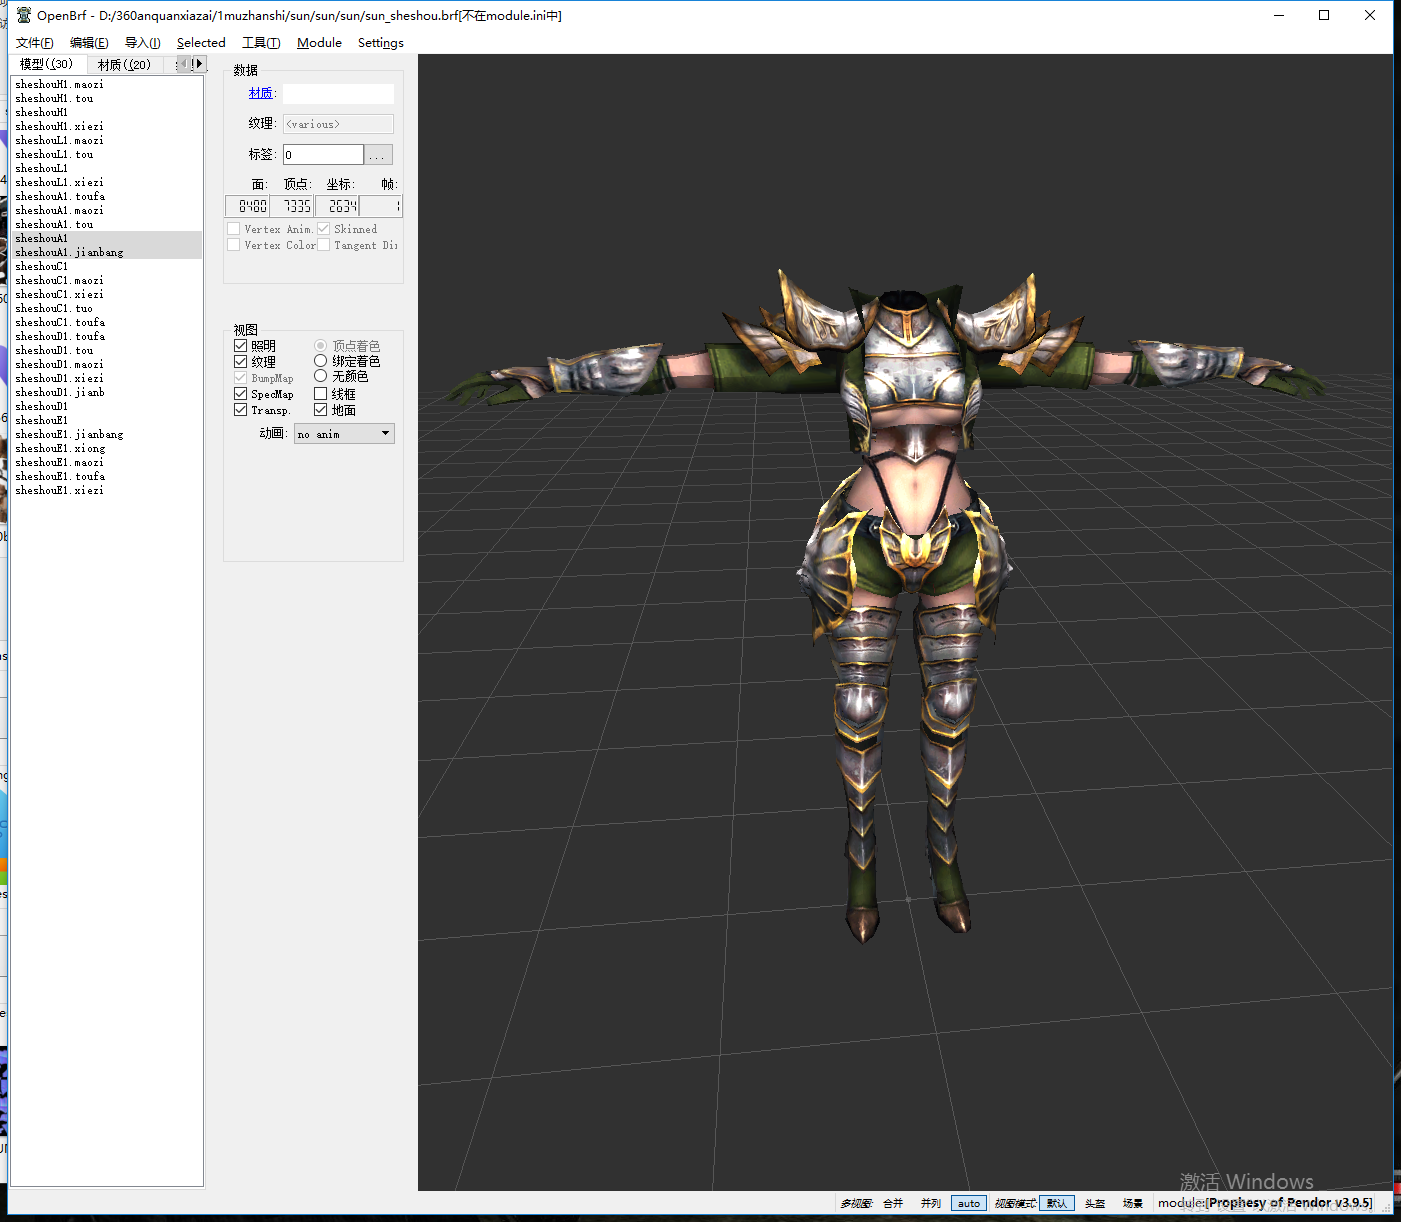Select sheshouE1.toufa in the mesh list
This screenshot has height=1222, width=1401.
pos(106,477)
